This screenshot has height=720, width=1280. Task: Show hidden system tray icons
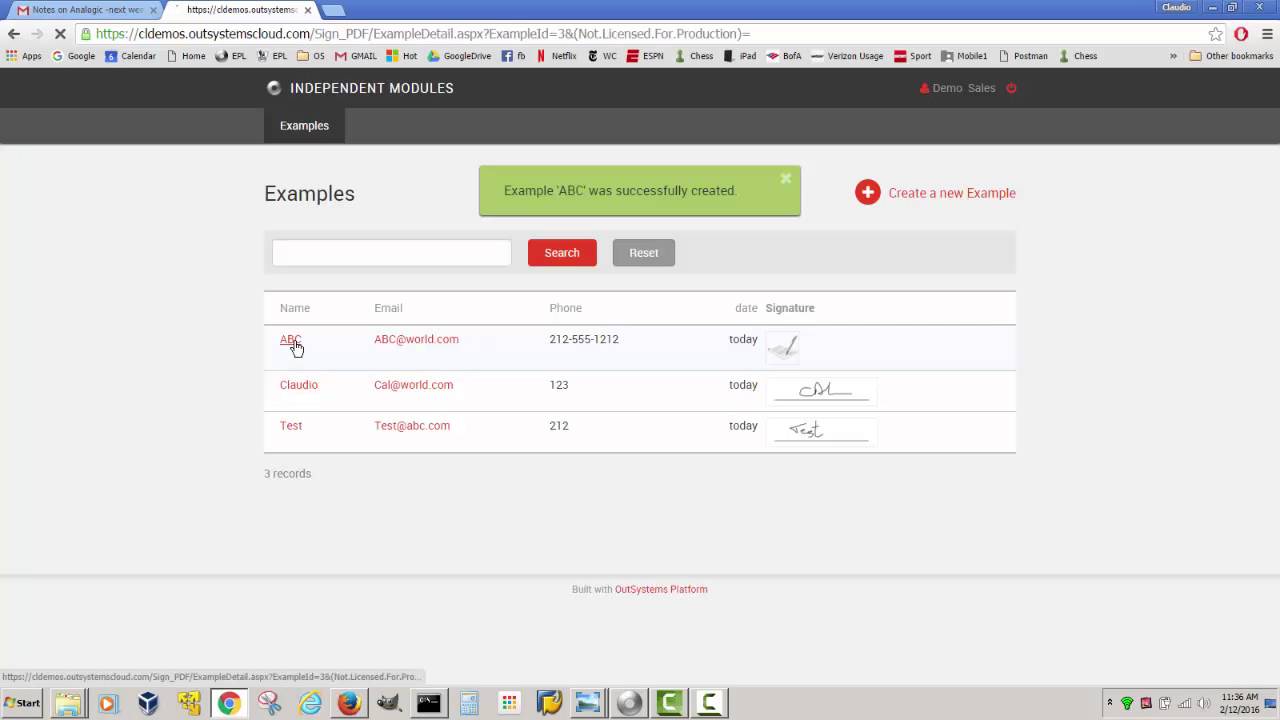tap(1109, 703)
